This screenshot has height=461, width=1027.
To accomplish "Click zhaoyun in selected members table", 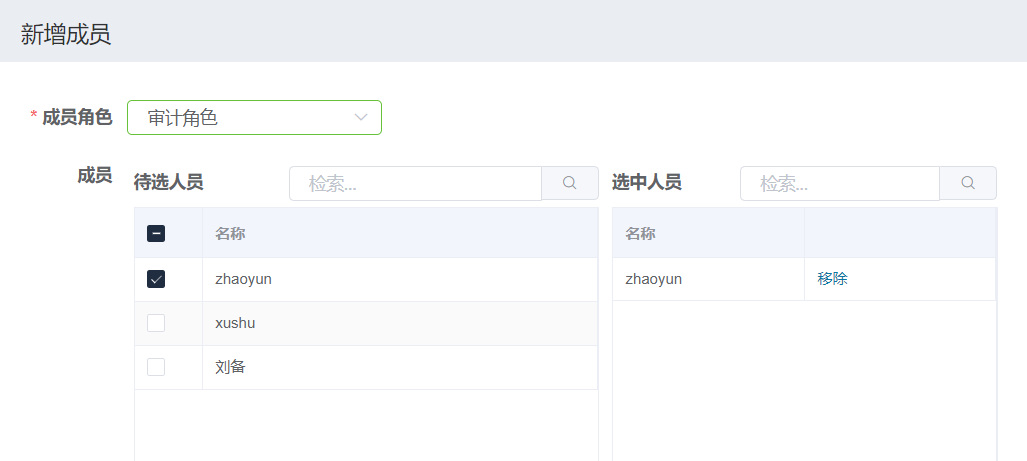I will (x=653, y=279).
